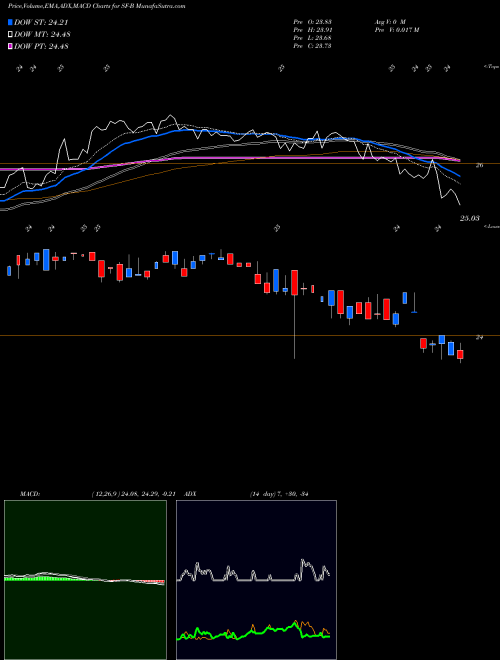Click the Tops marker label at right edge
Viewport: 500px width, 660px height.
coord(492,67)
